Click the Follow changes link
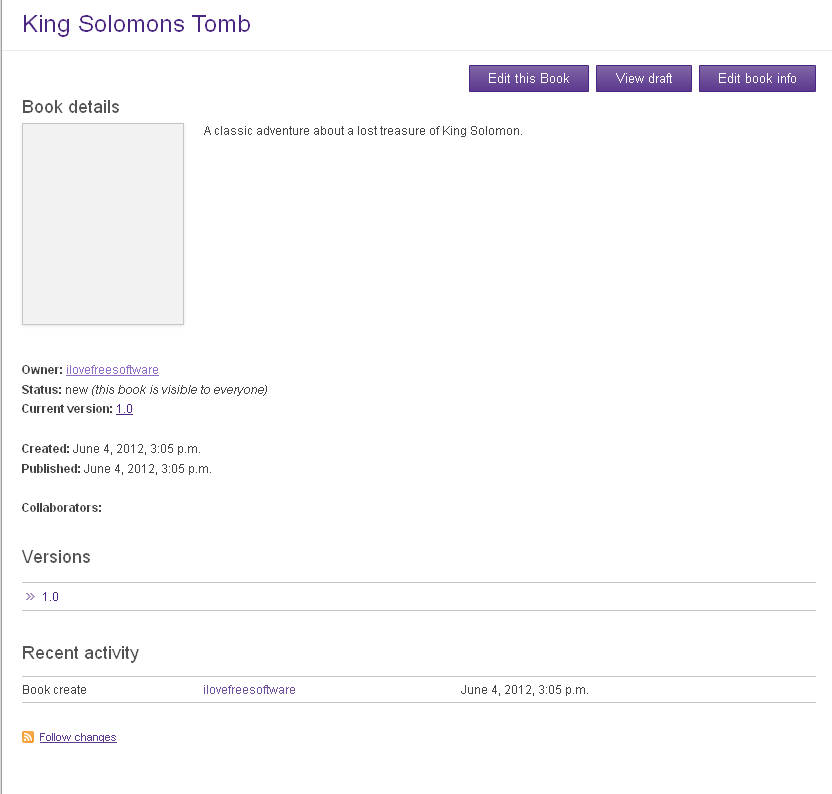The width and height of the screenshot is (832, 794). pyautogui.click(x=78, y=738)
